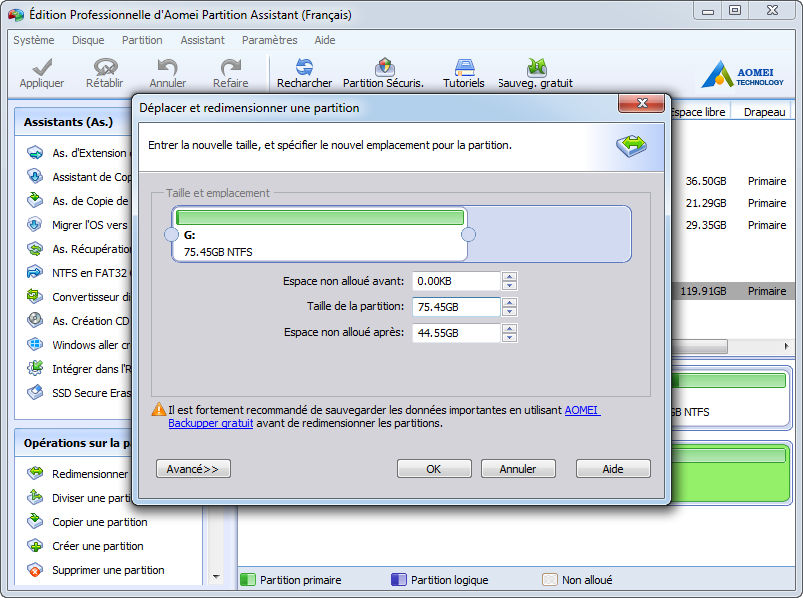This screenshot has height=598, width=803.
Task: Open the Tutoriels toolbar icon
Action: (x=464, y=68)
